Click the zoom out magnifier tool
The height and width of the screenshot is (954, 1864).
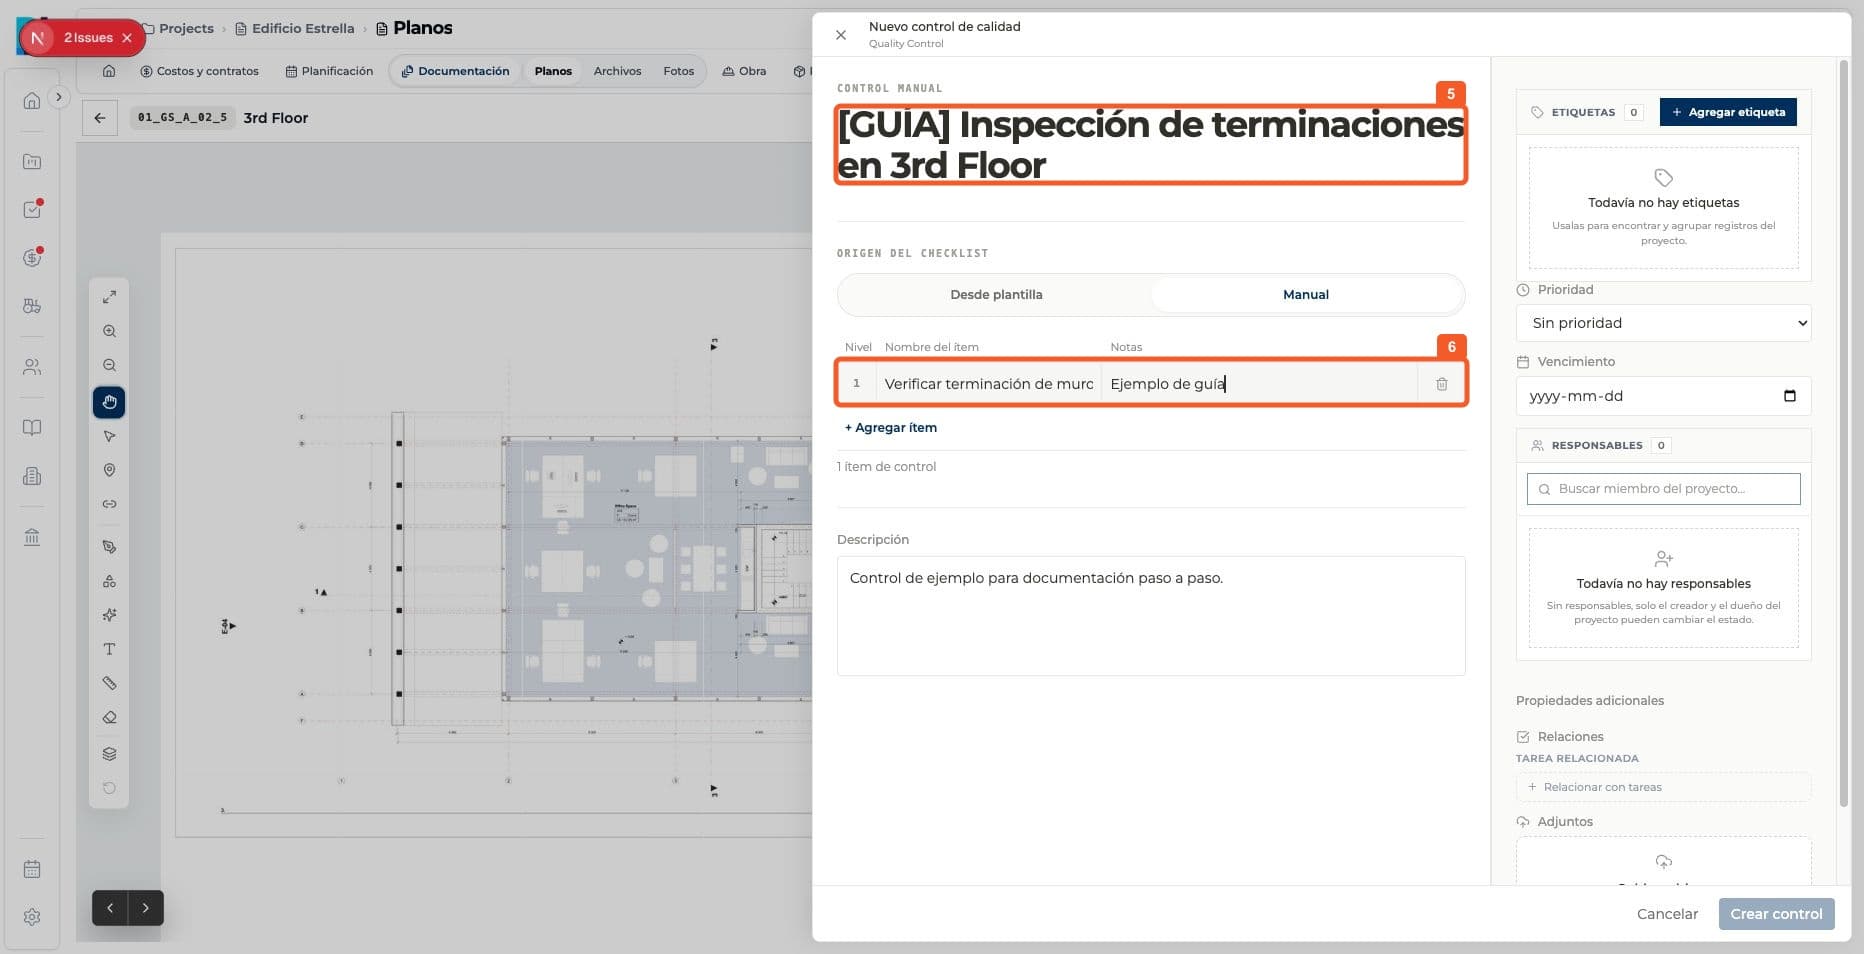[109, 365]
